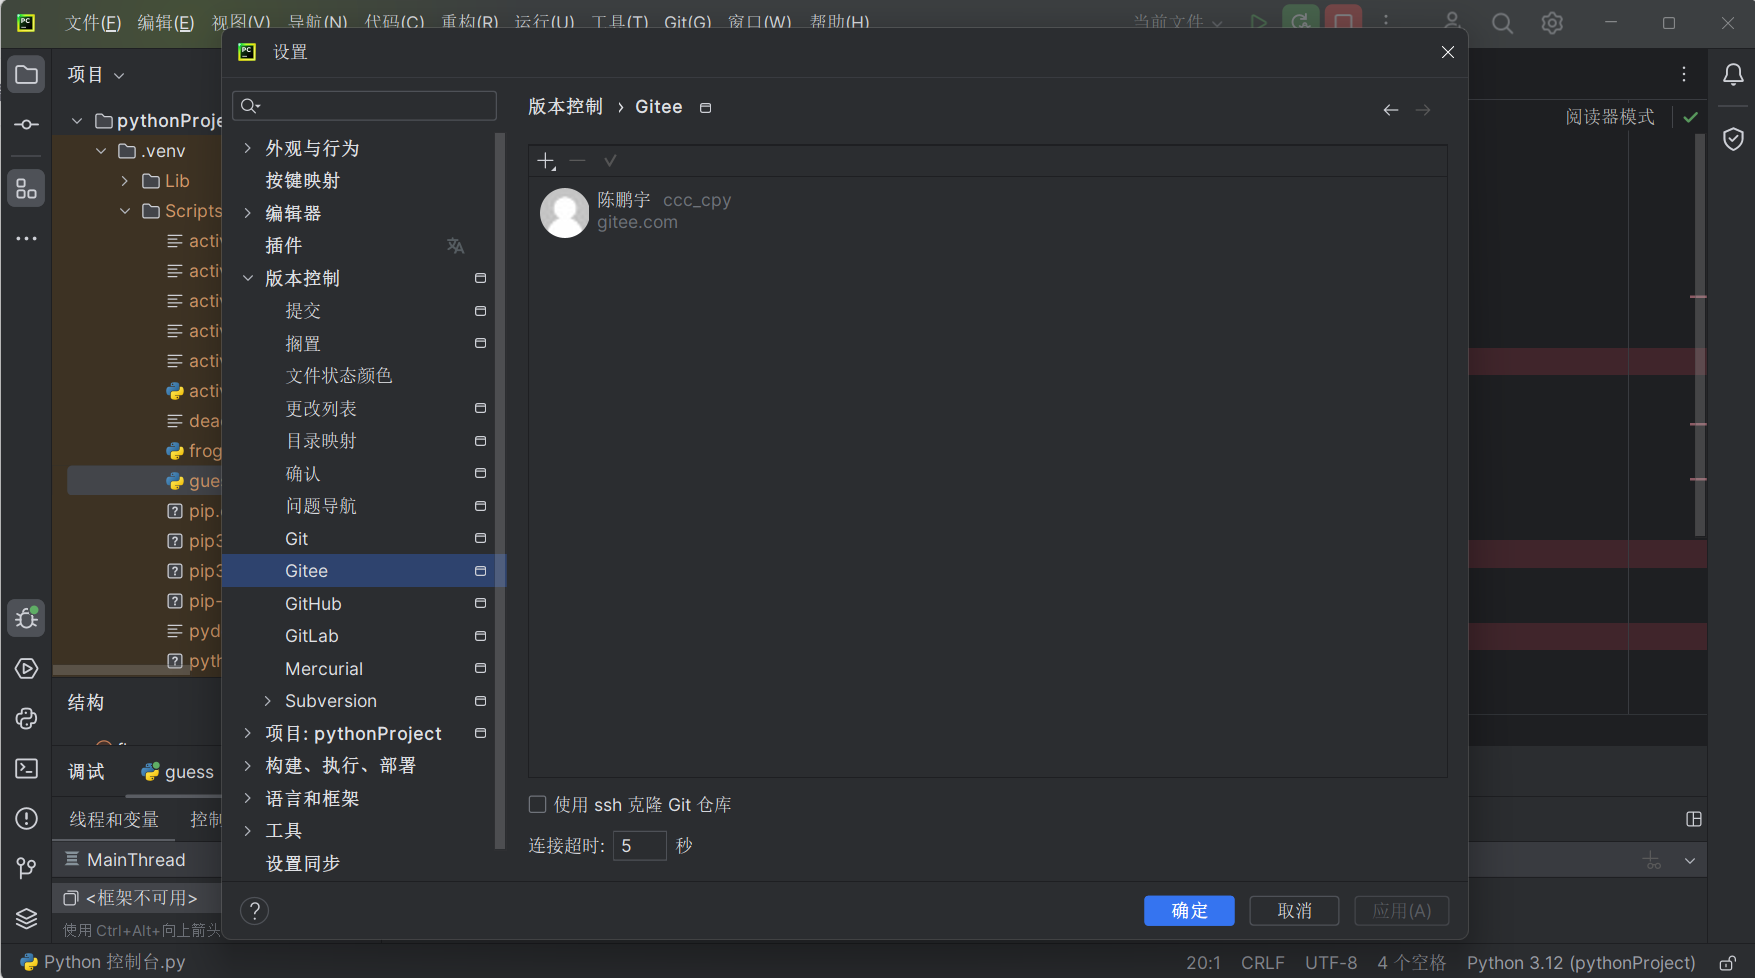This screenshot has height=978, width=1755.
Task: Enable 使用 ssh 克隆 Git 仓库 checkbox
Action: coord(538,805)
